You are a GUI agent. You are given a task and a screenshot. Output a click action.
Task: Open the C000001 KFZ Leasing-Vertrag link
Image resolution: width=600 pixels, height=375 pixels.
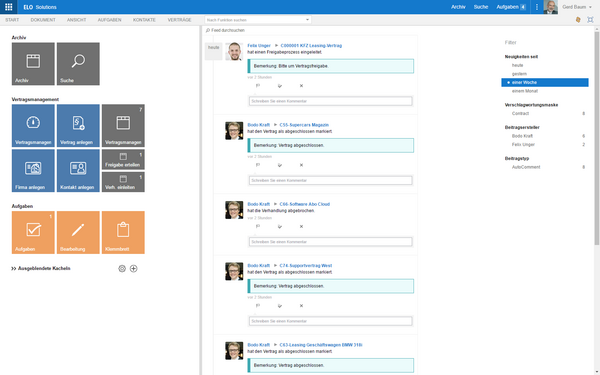coord(311,46)
